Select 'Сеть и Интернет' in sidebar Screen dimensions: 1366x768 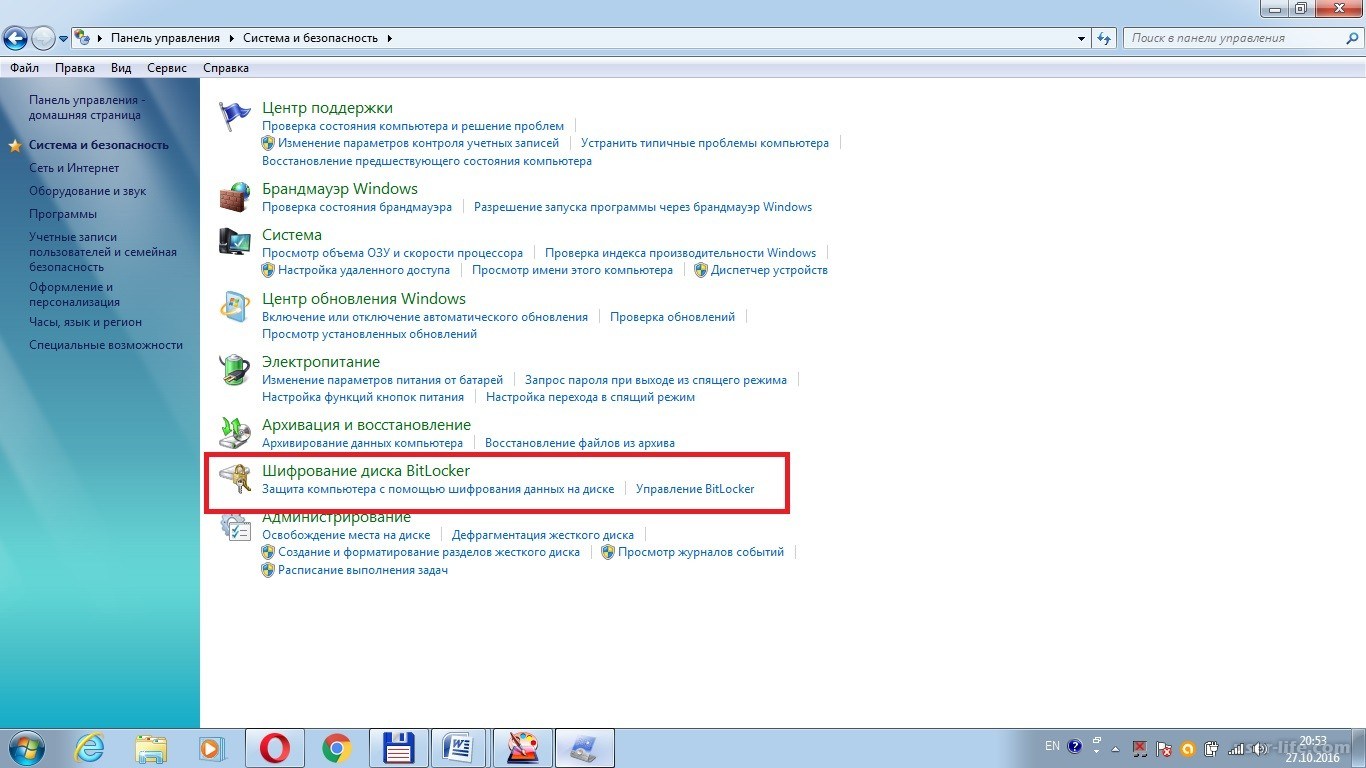[x=74, y=168]
